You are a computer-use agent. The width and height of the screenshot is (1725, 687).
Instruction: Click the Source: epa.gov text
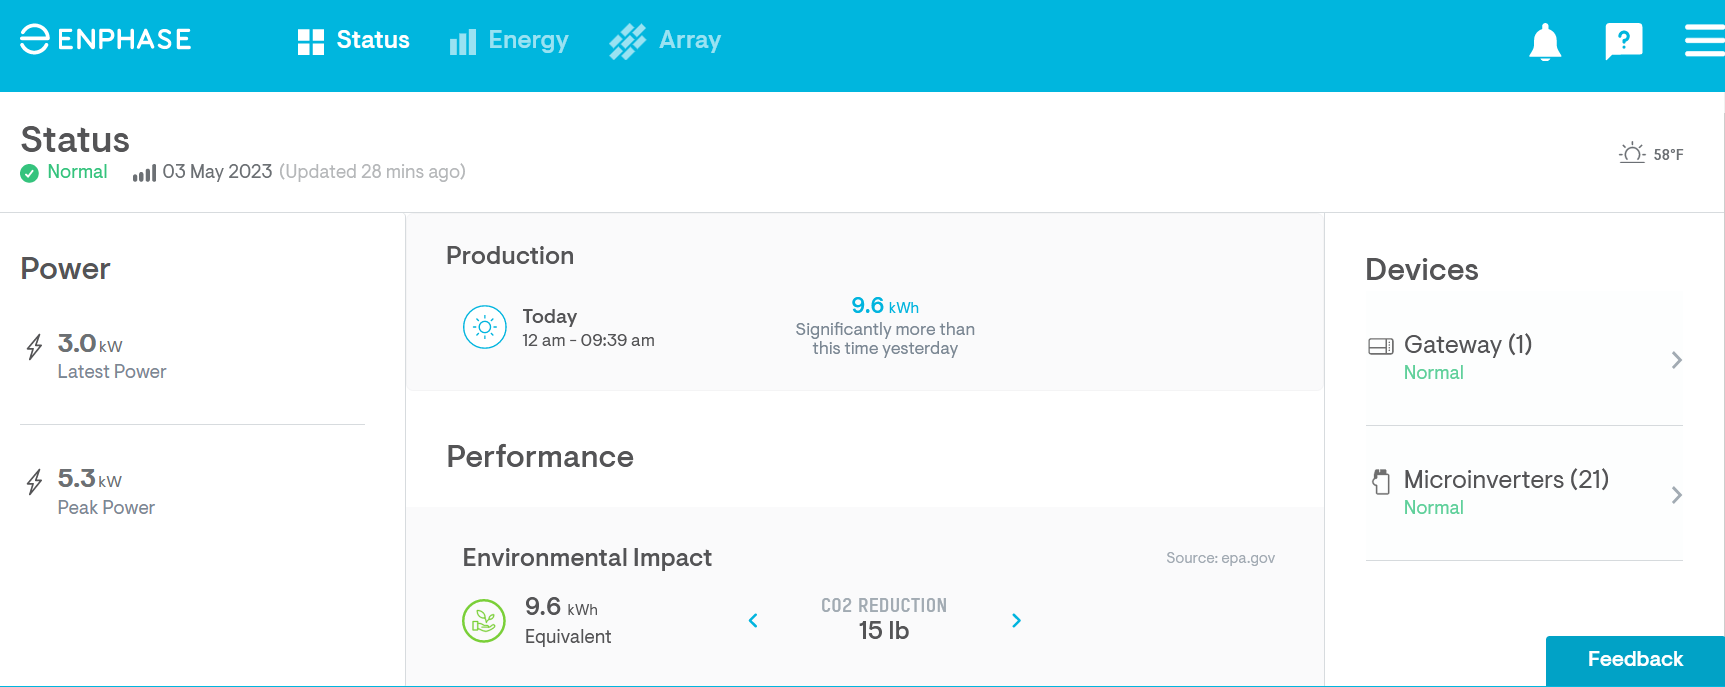point(1220,558)
